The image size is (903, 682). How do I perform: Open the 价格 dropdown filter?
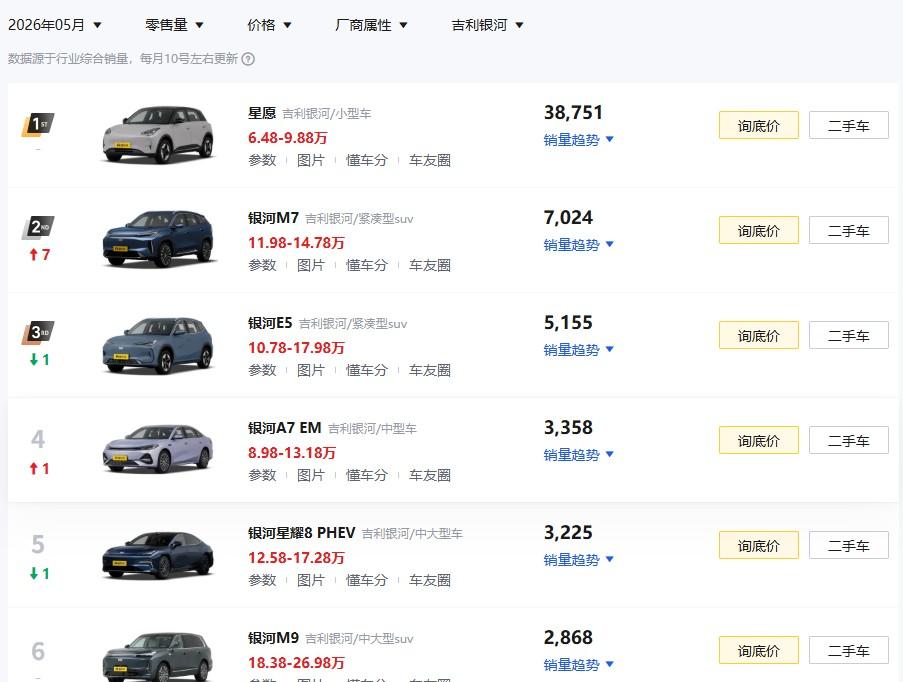269,25
